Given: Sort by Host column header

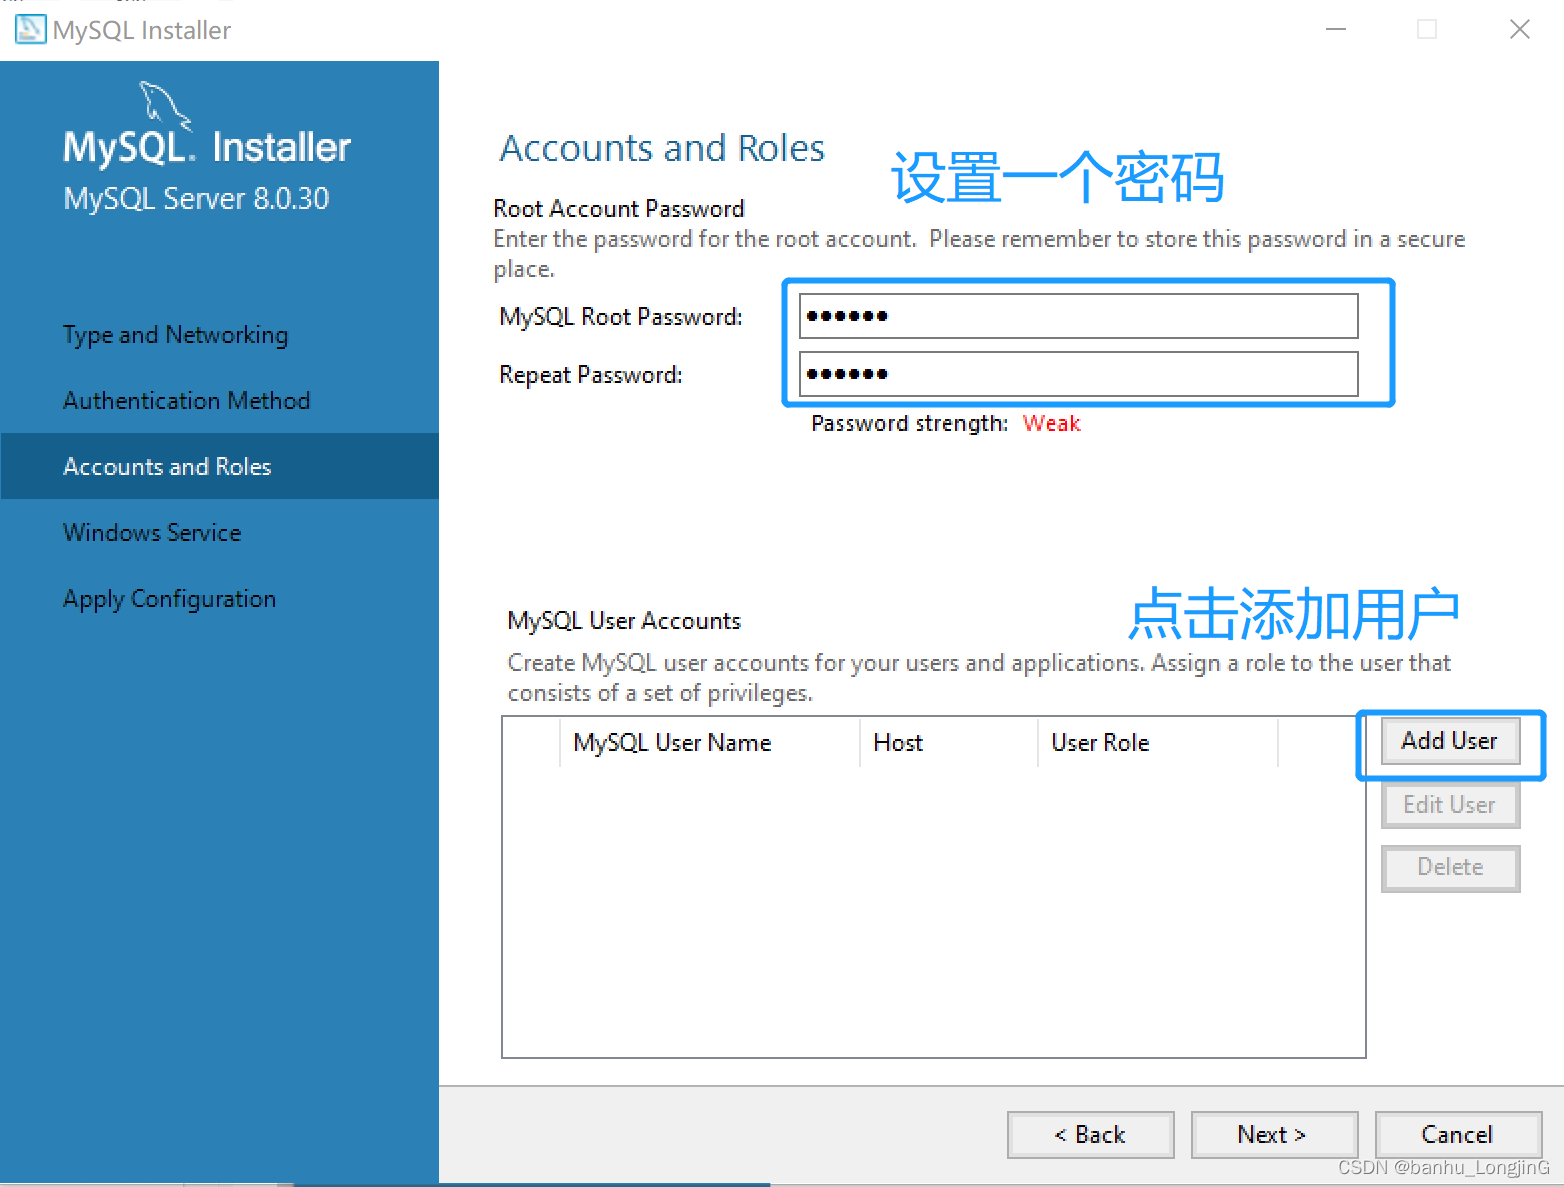Looking at the screenshot, I should (x=948, y=743).
